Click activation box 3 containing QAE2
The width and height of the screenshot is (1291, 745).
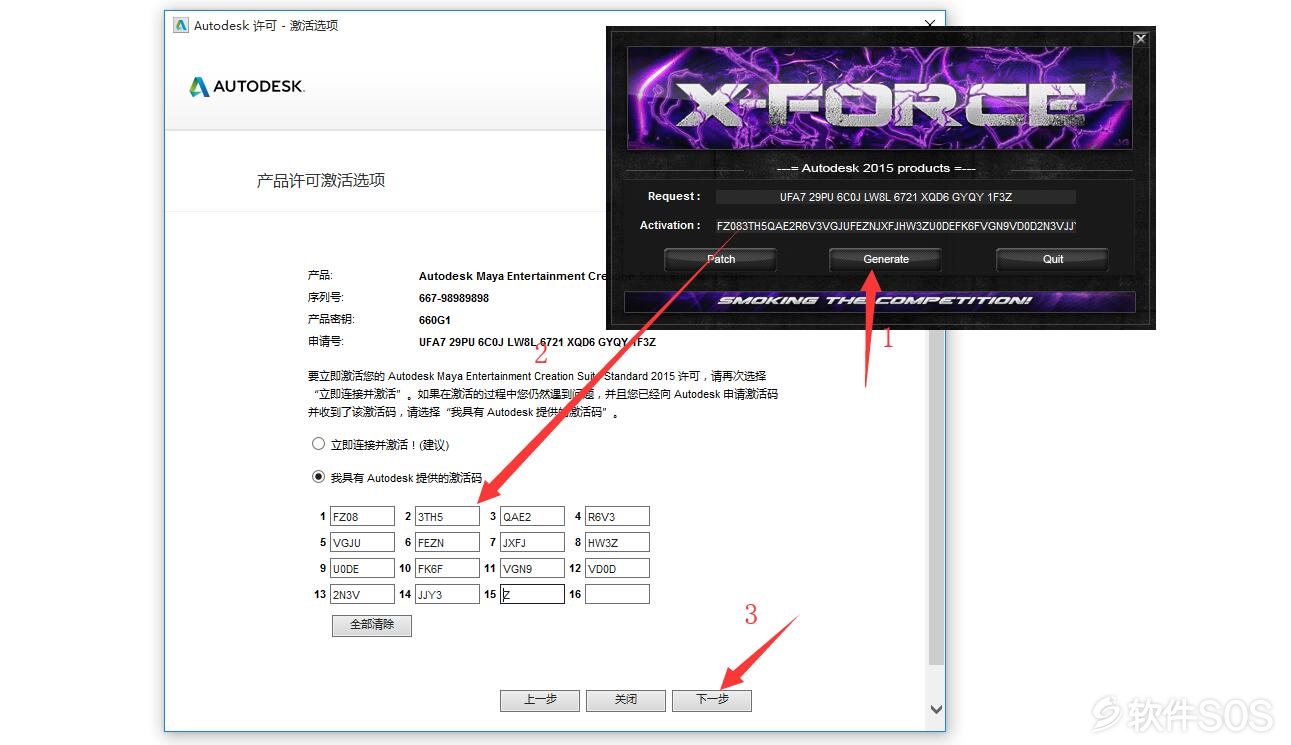532,517
